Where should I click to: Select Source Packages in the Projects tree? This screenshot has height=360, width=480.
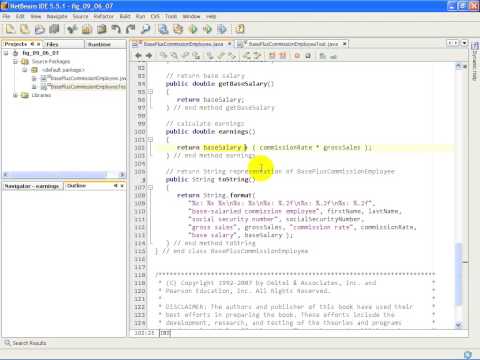51,62
